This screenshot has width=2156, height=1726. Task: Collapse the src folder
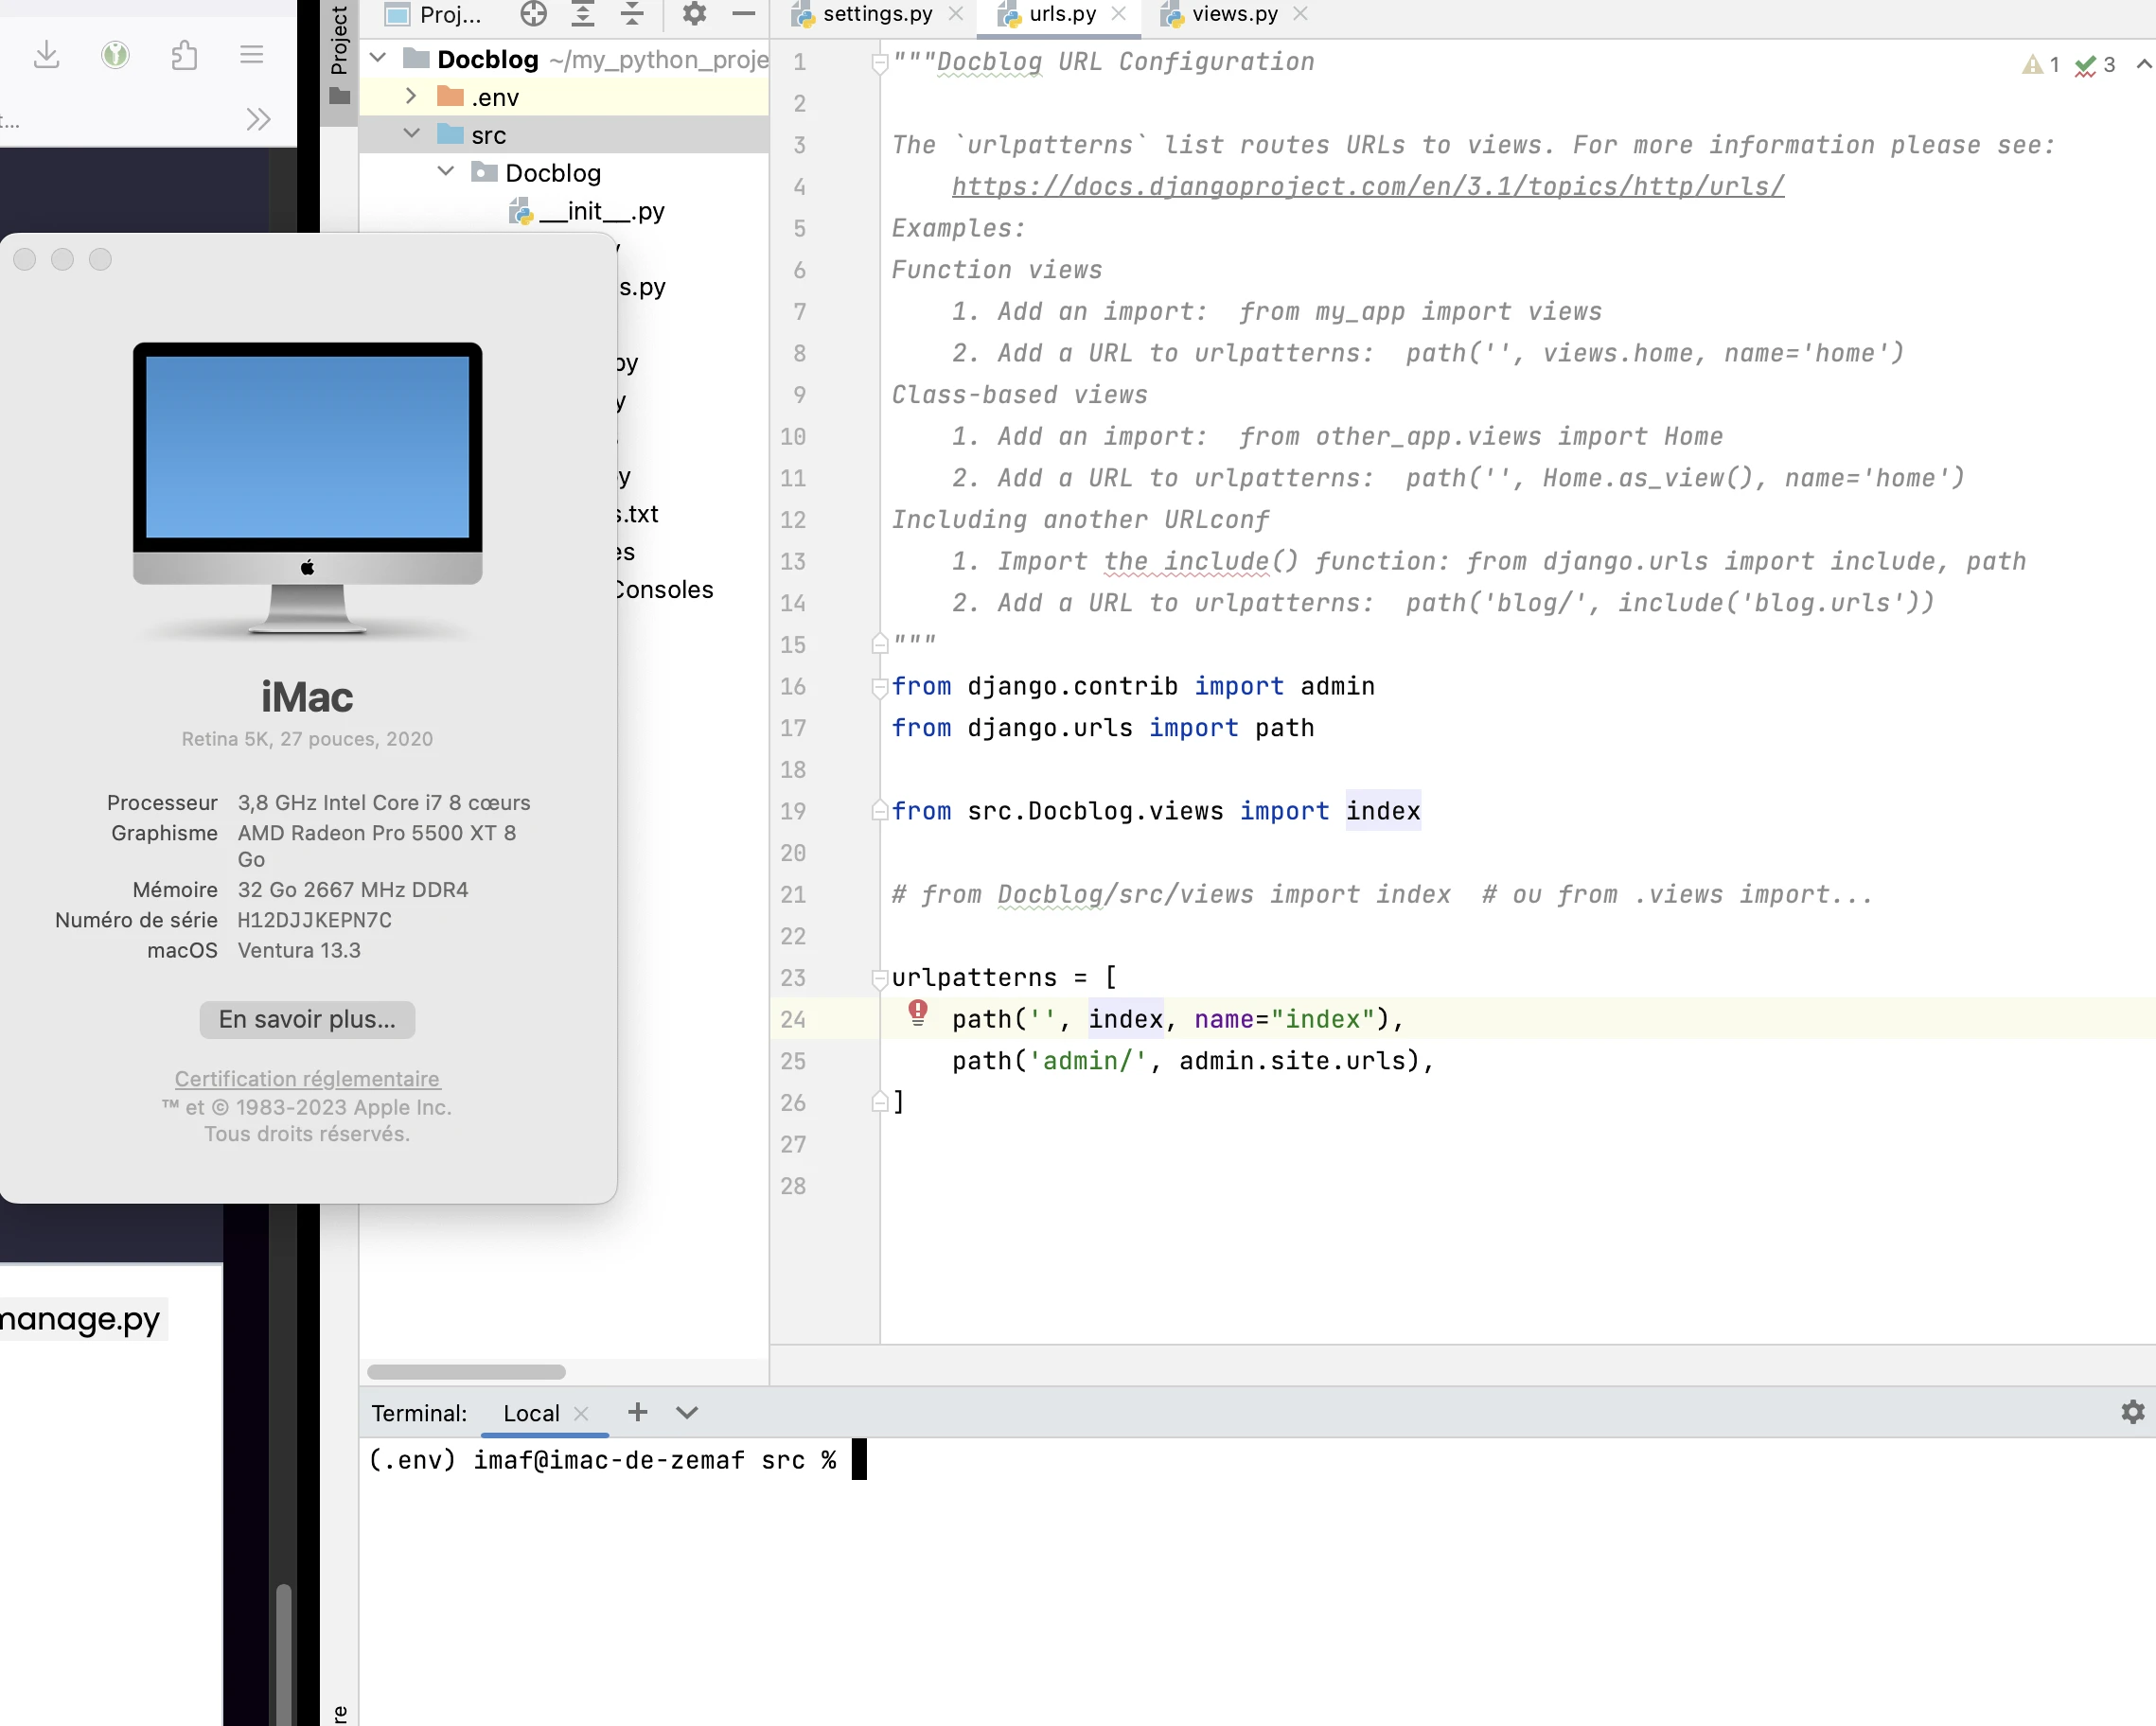(411, 134)
